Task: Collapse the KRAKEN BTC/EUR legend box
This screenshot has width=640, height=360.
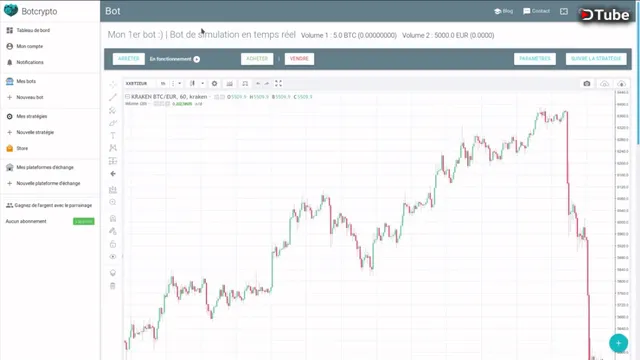Action: pyautogui.click(x=127, y=97)
